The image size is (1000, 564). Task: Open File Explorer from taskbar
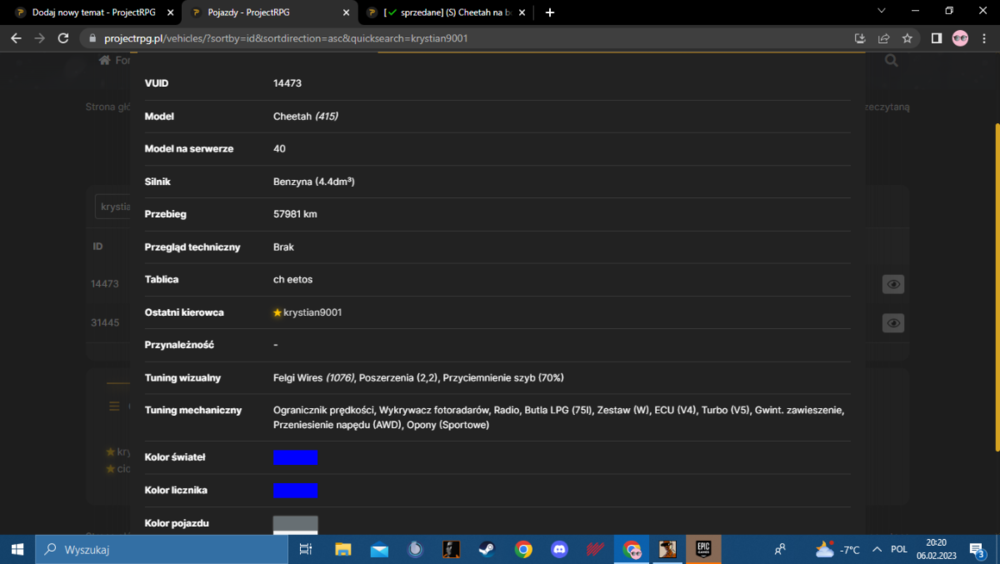pos(342,549)
